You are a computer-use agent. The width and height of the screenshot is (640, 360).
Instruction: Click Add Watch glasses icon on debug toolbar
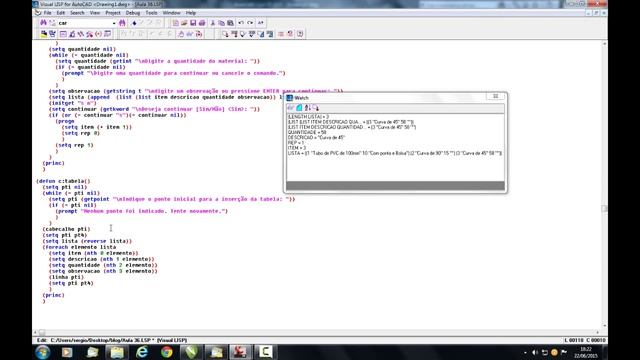coord(190,34)
